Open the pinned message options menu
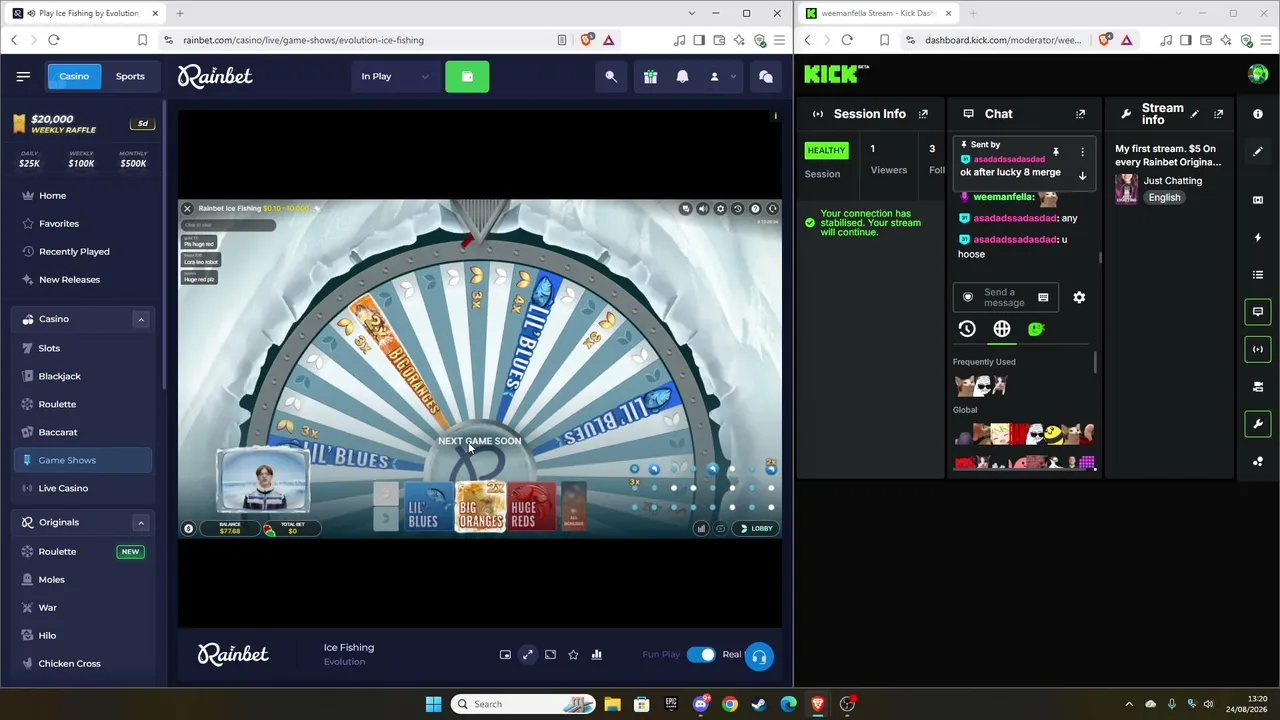Screen dimensions: 1280x720 tap(1082, 152)
